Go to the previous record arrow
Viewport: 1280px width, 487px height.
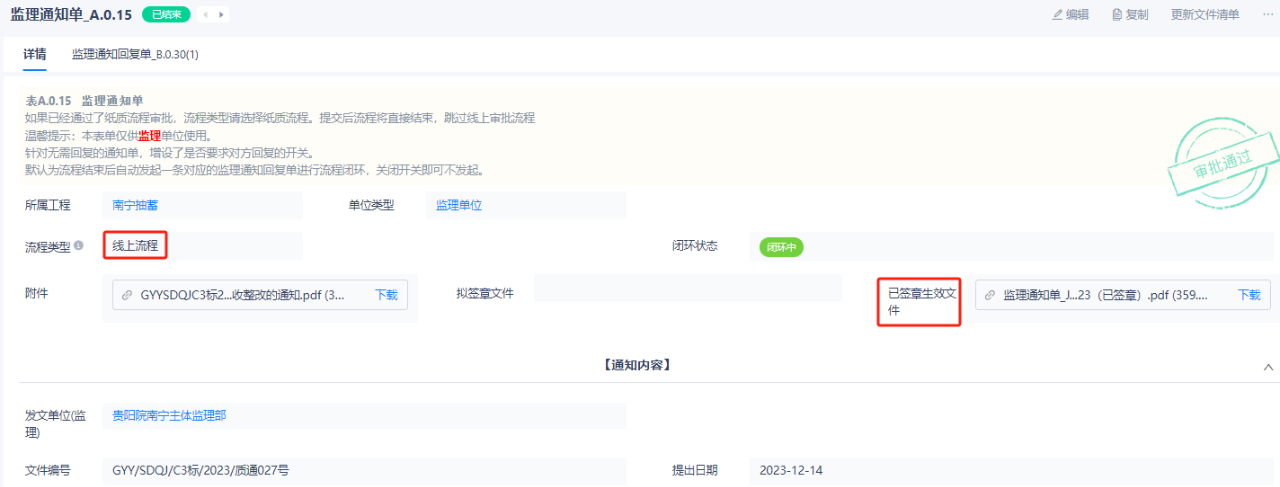[x=206, y=15]
